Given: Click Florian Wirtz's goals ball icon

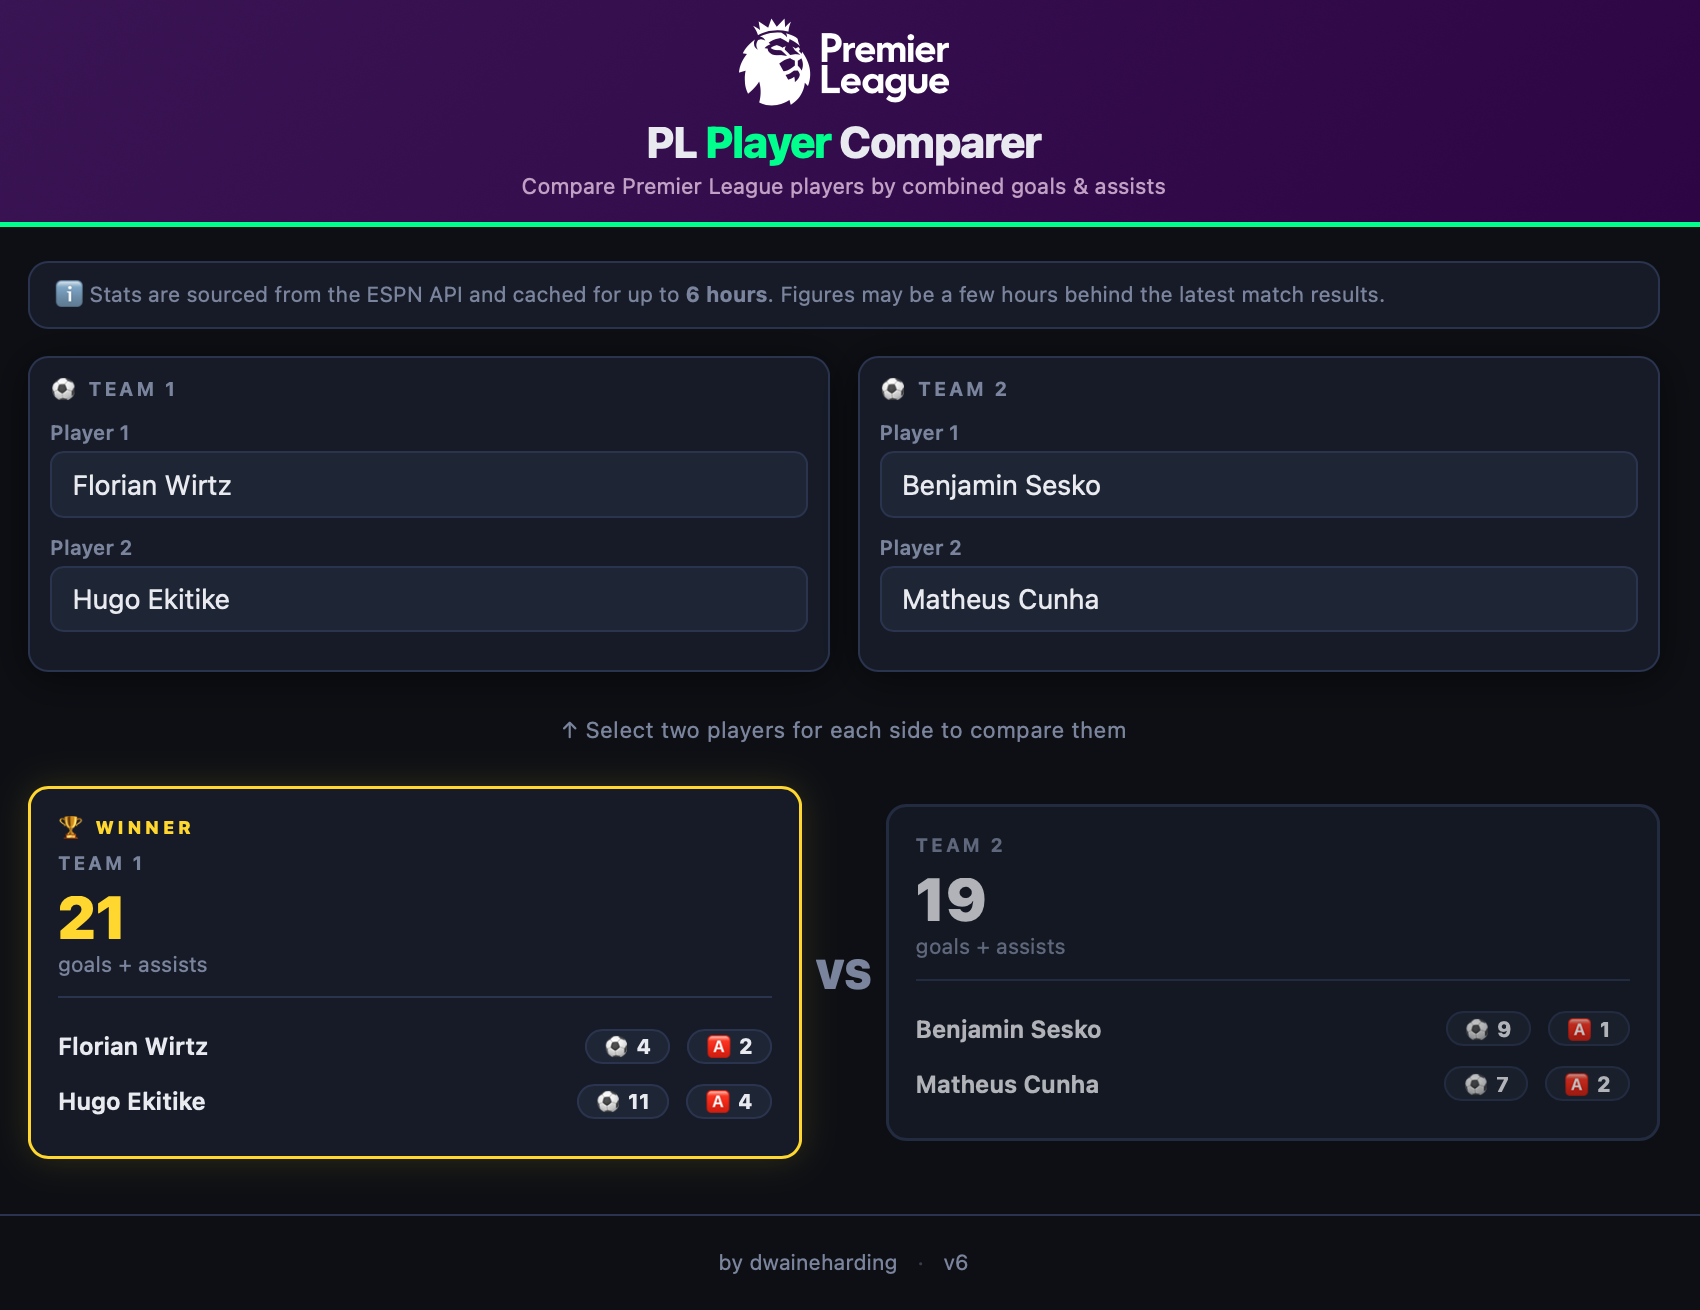Looking at the screenshot, I should tap(615, 1046).
